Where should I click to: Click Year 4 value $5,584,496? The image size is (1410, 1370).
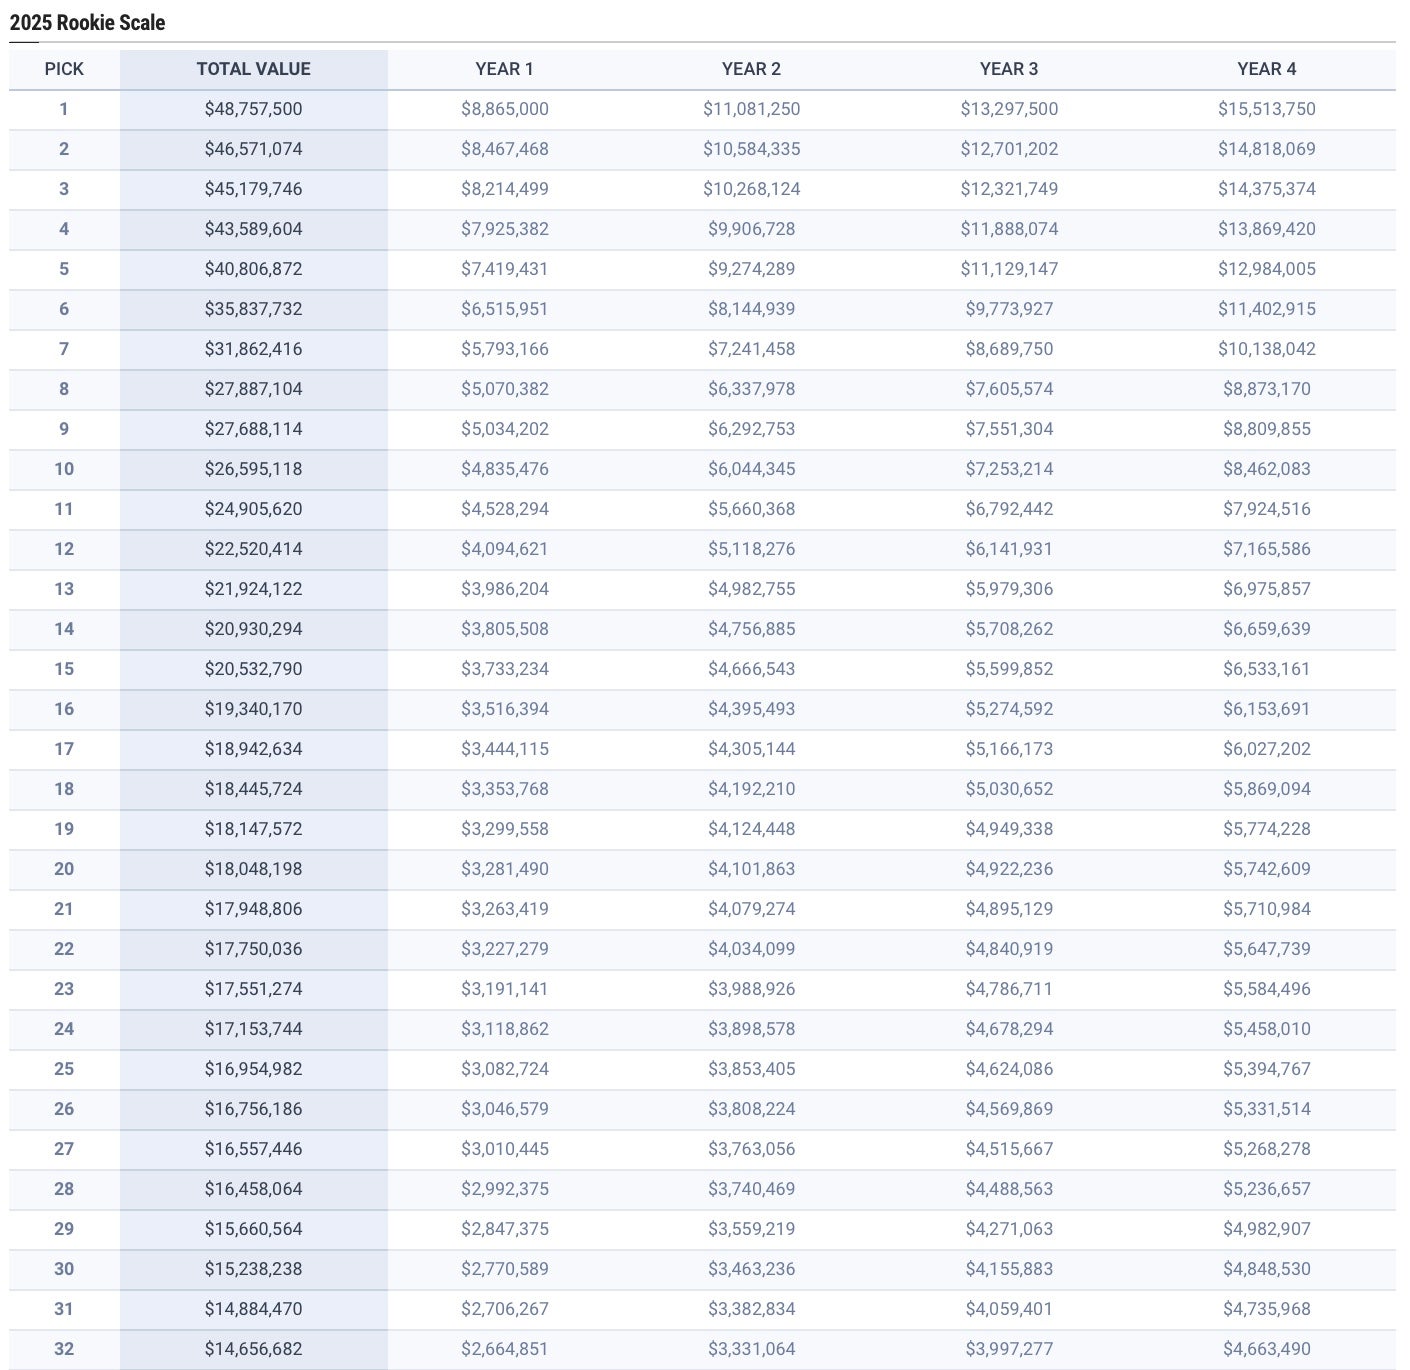point(1266,989)
